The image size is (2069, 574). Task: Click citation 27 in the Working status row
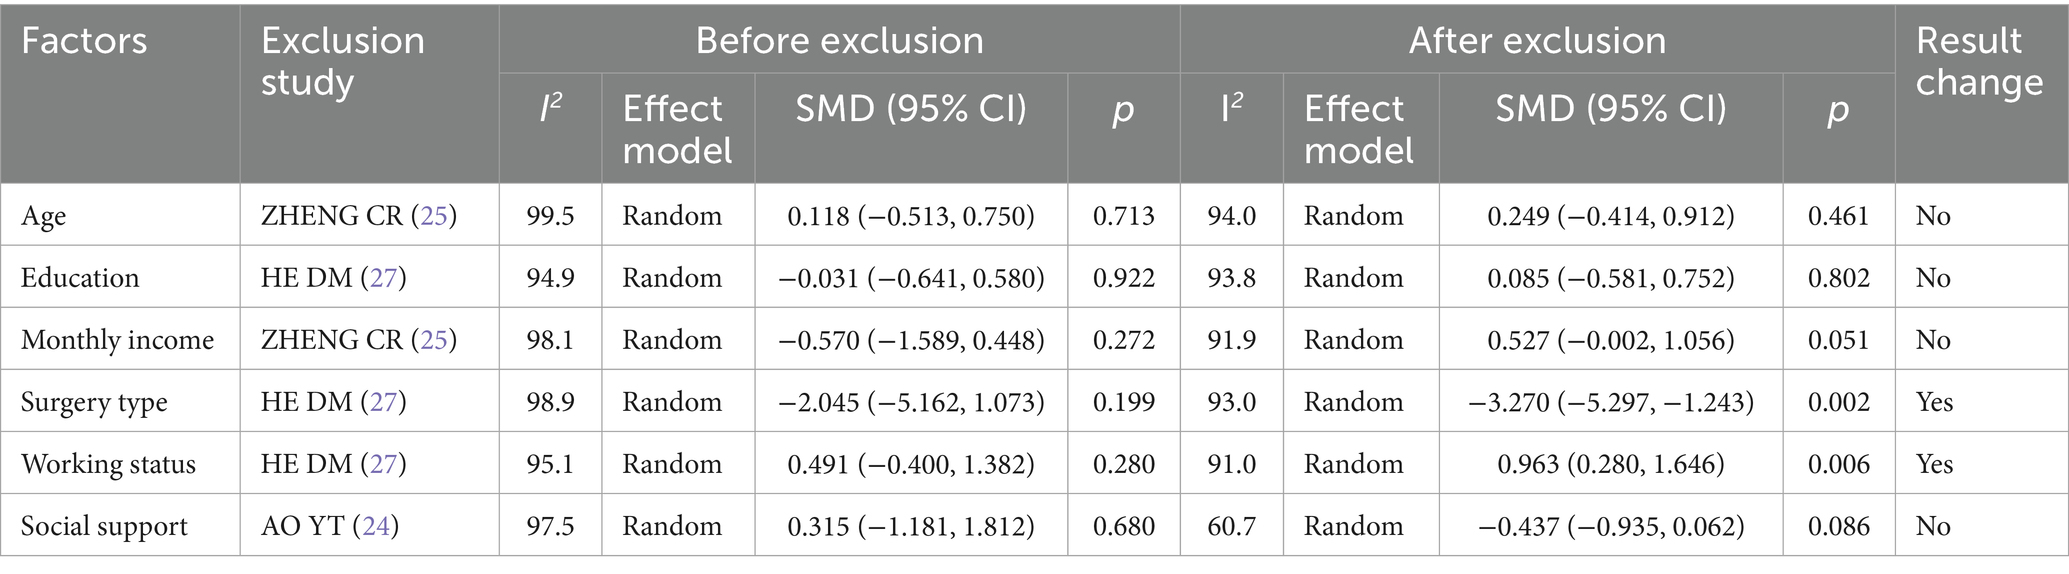pos(383,464)
